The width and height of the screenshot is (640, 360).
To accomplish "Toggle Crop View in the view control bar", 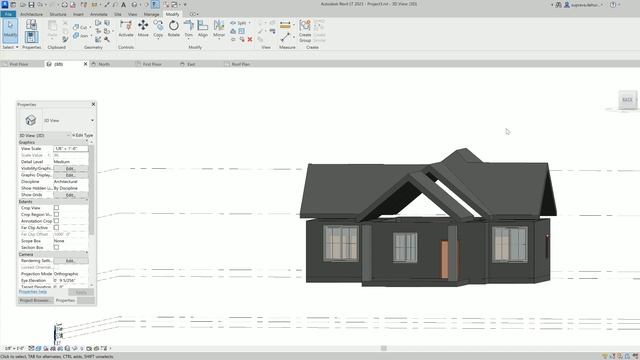I will tap(60, 348).
